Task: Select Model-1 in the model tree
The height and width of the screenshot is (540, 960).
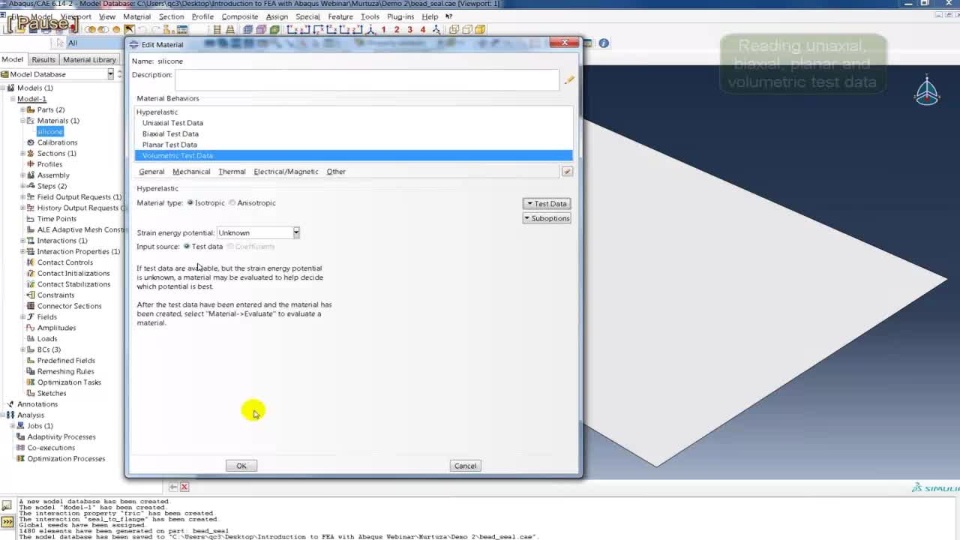Action: 32,99
